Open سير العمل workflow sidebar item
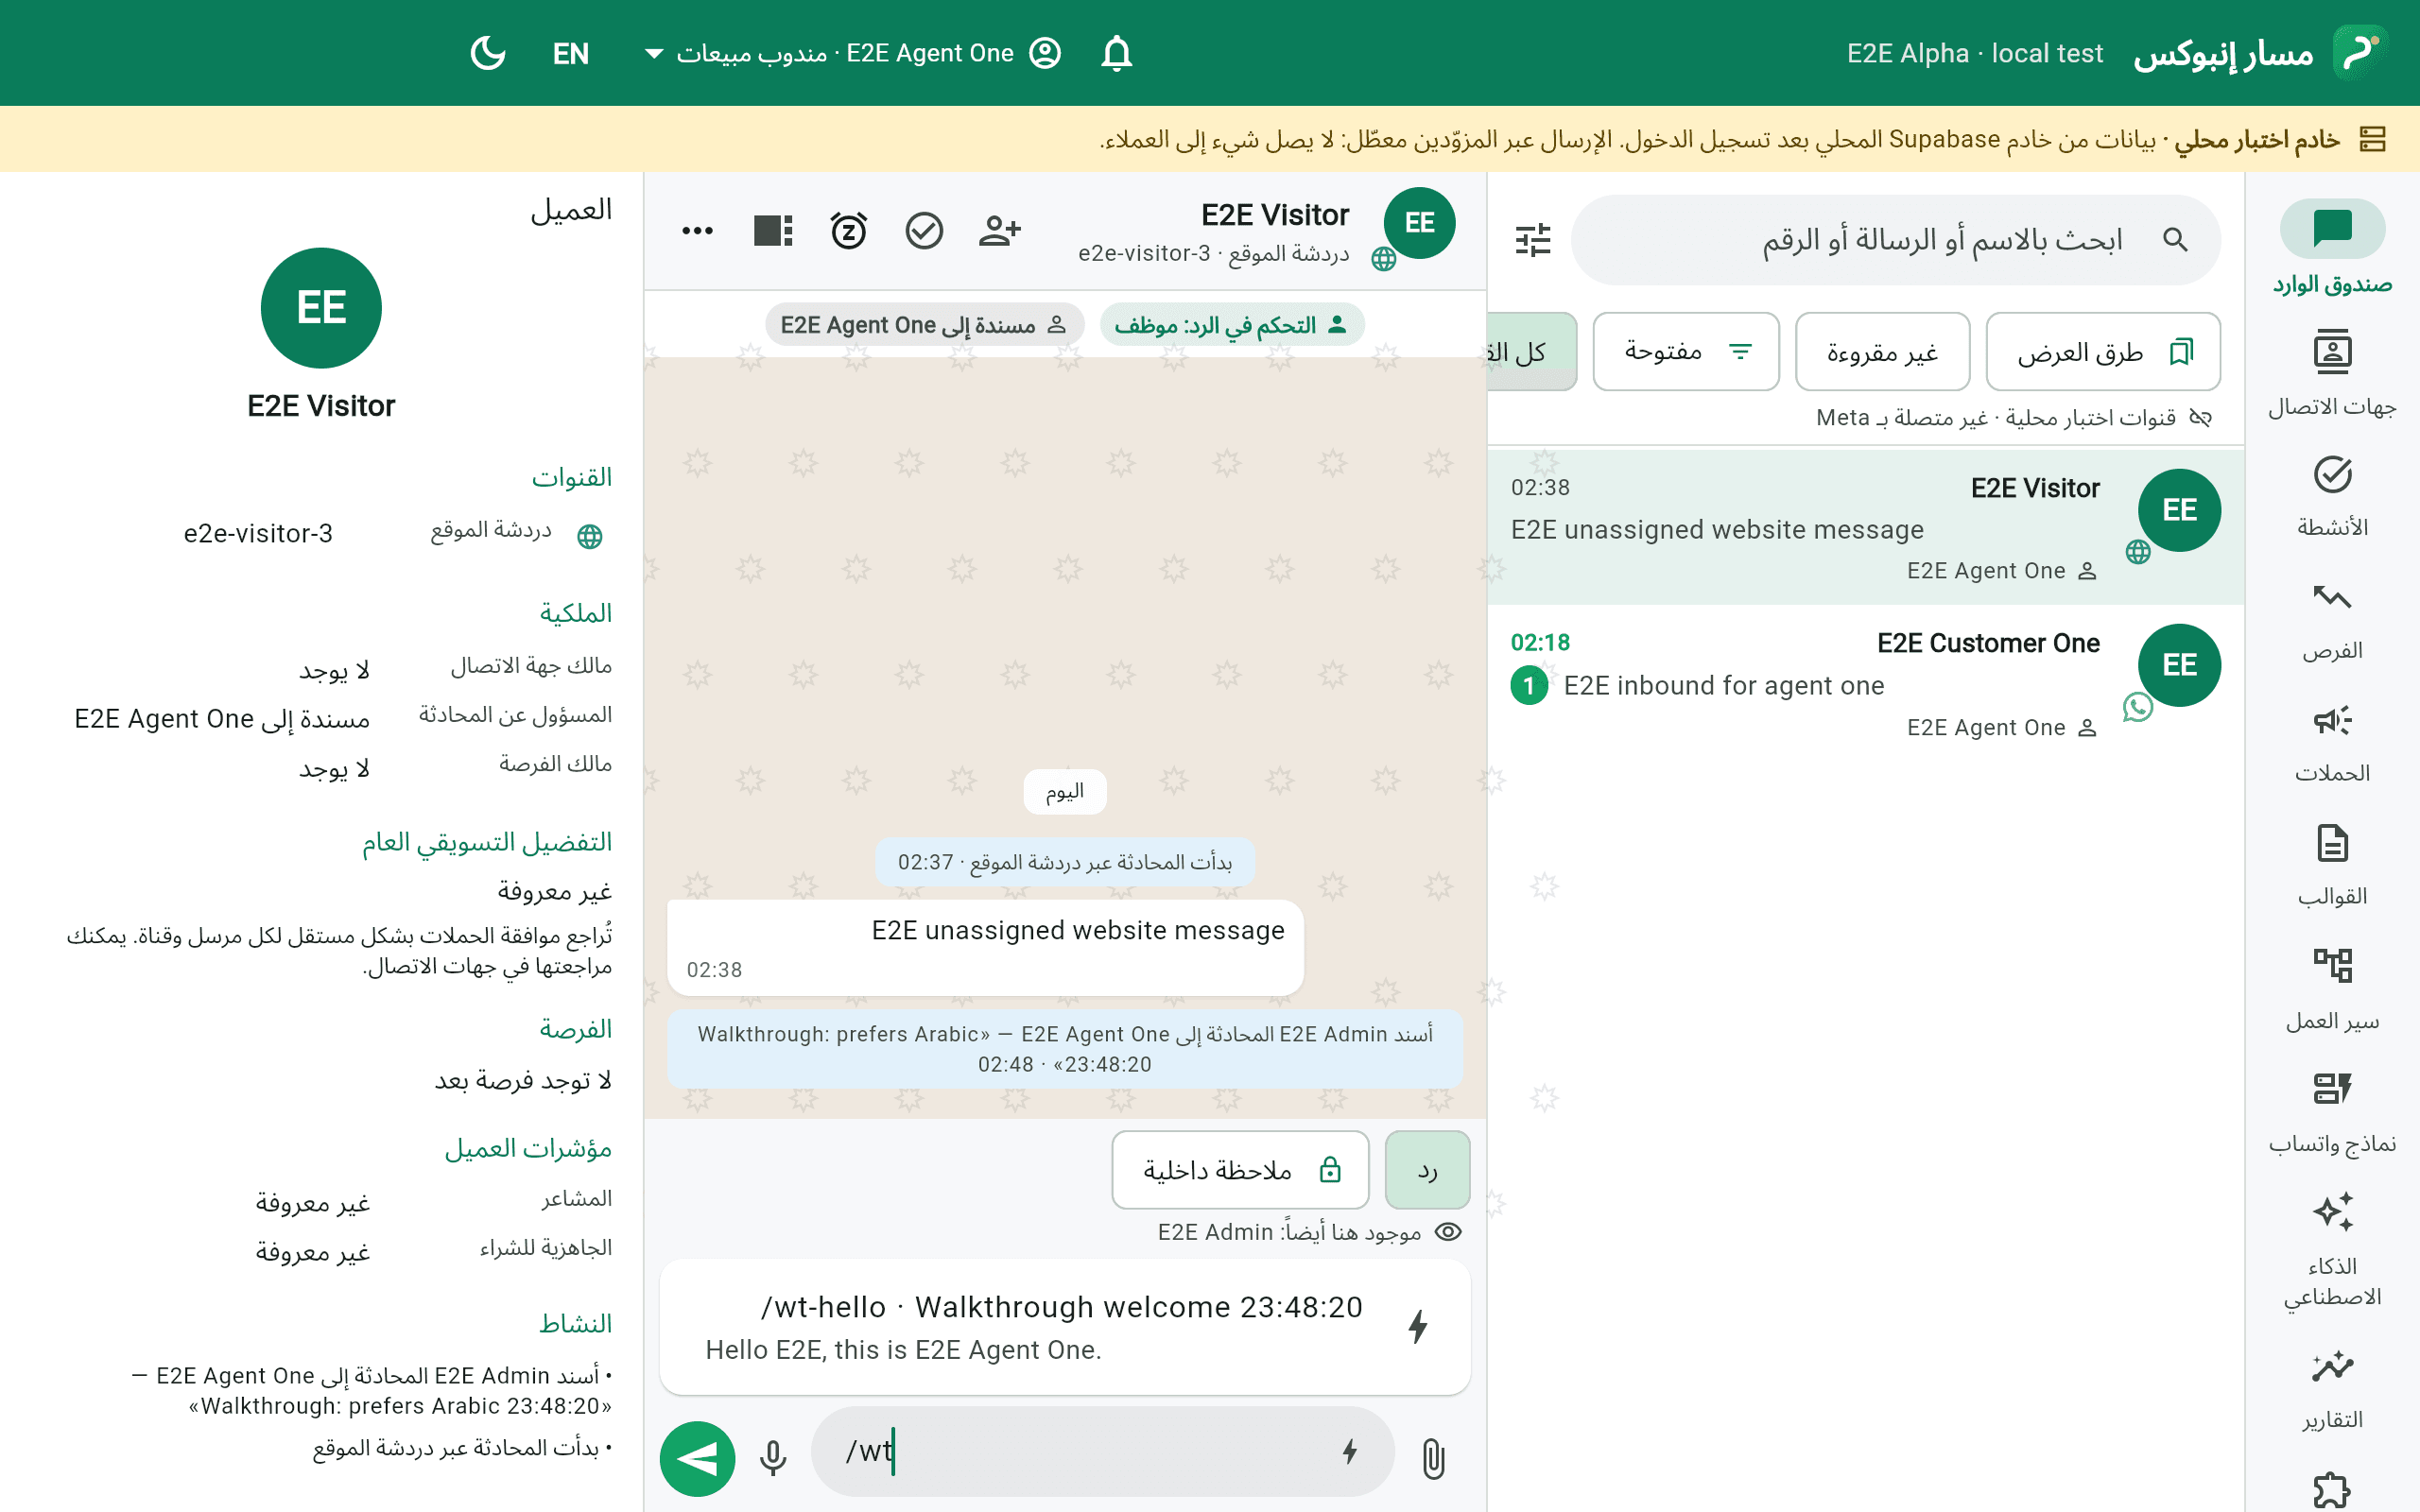Viewport: 2420px width, 1512px height. 2332,990
